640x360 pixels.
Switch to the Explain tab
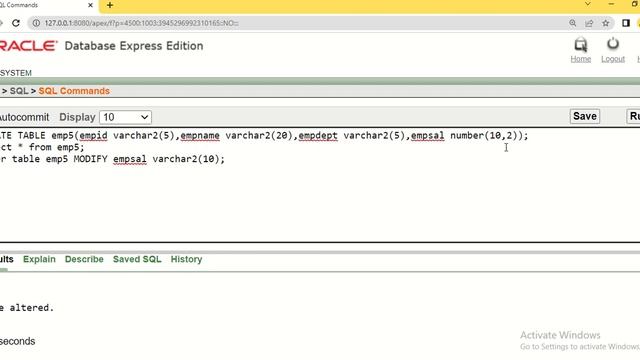click(39, 259)
